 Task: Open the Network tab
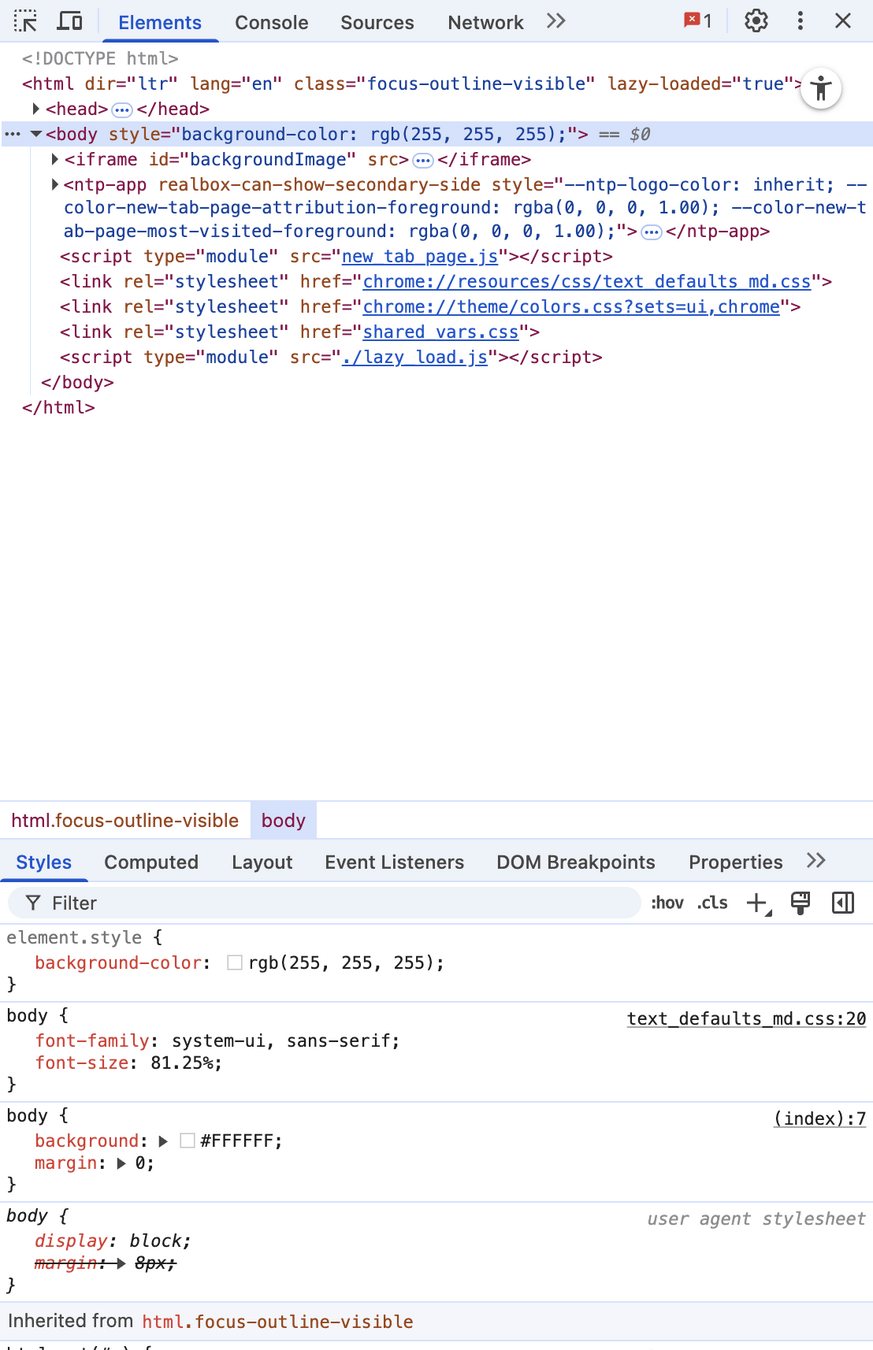tap(485, 22)
